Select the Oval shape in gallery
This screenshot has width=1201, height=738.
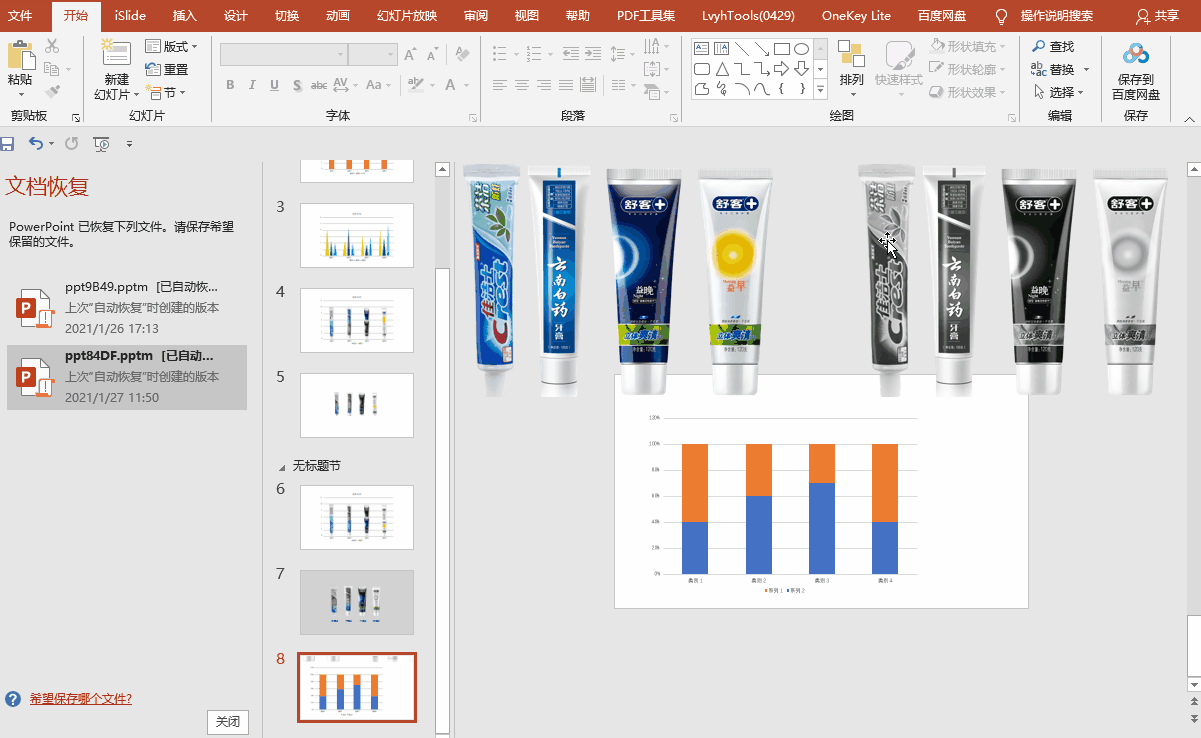[x=801, y=48]
